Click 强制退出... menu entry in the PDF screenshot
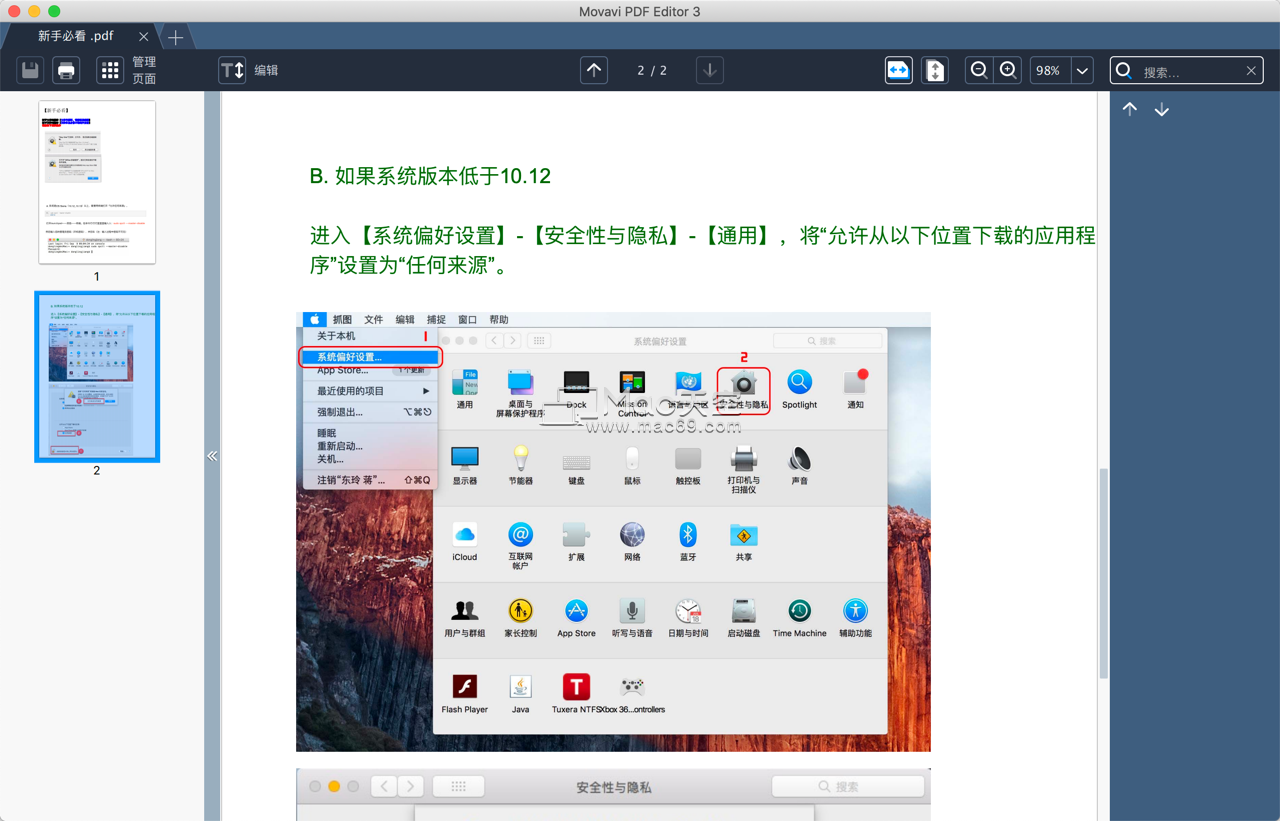 (340, 412)
